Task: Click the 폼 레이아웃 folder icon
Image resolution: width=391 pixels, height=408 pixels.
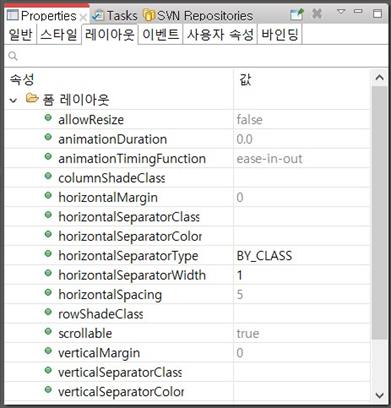Action: pyautogui.click(x=32, y=98)
